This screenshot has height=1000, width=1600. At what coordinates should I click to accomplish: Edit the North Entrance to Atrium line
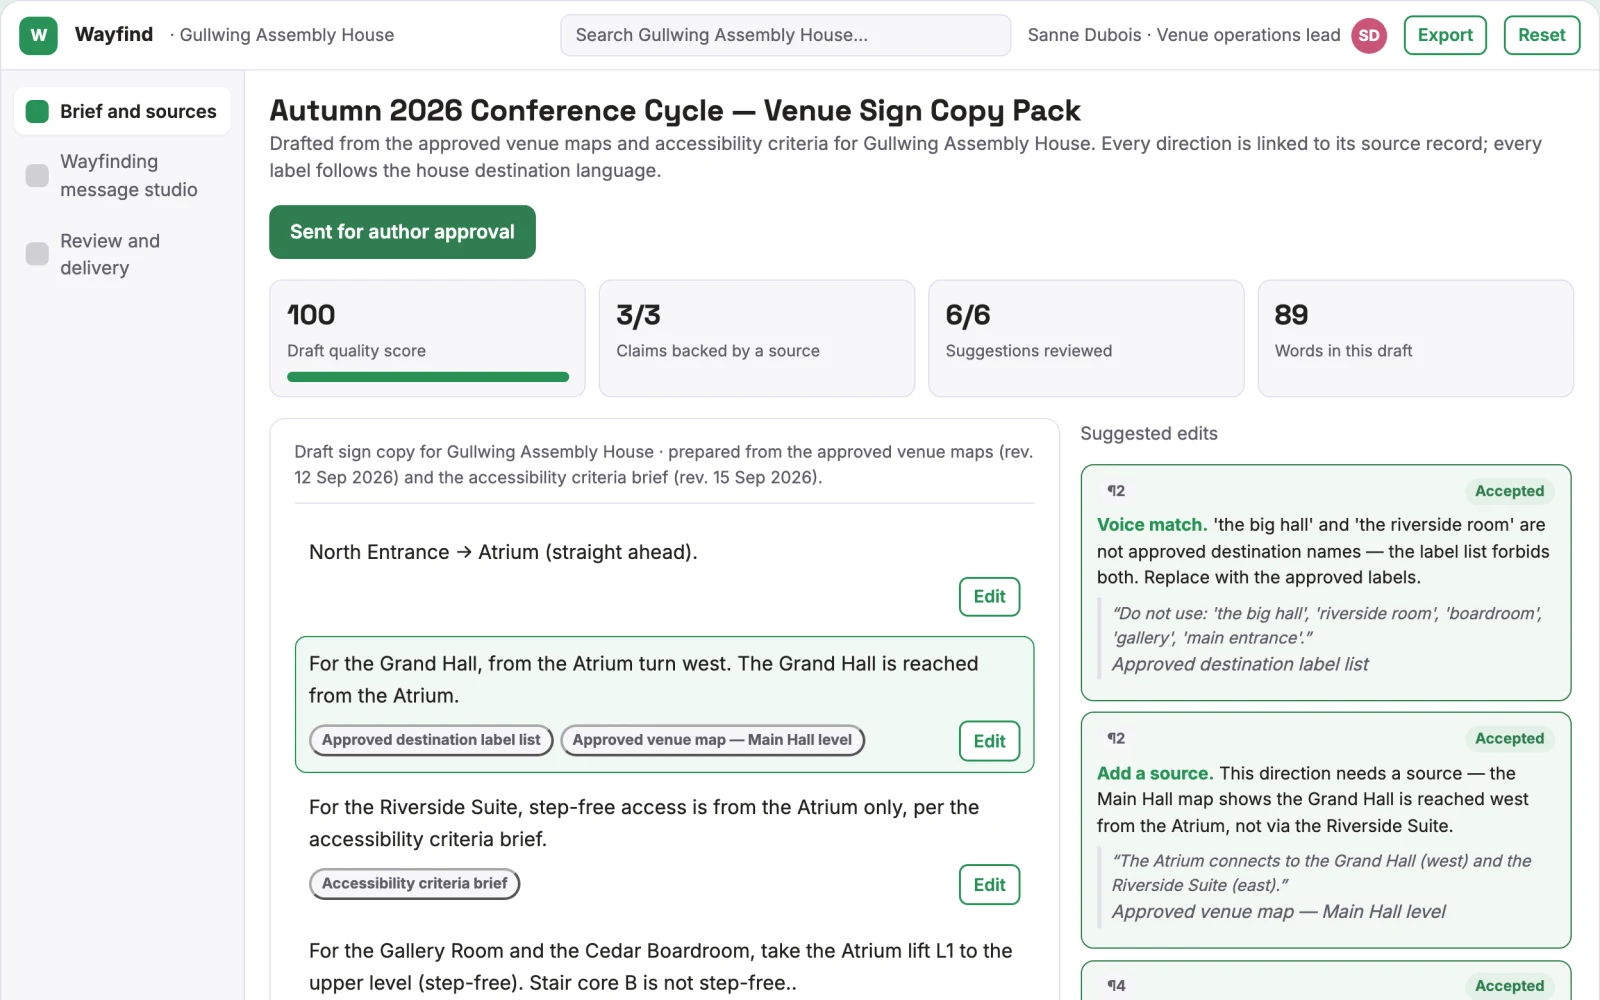(989, 597)
